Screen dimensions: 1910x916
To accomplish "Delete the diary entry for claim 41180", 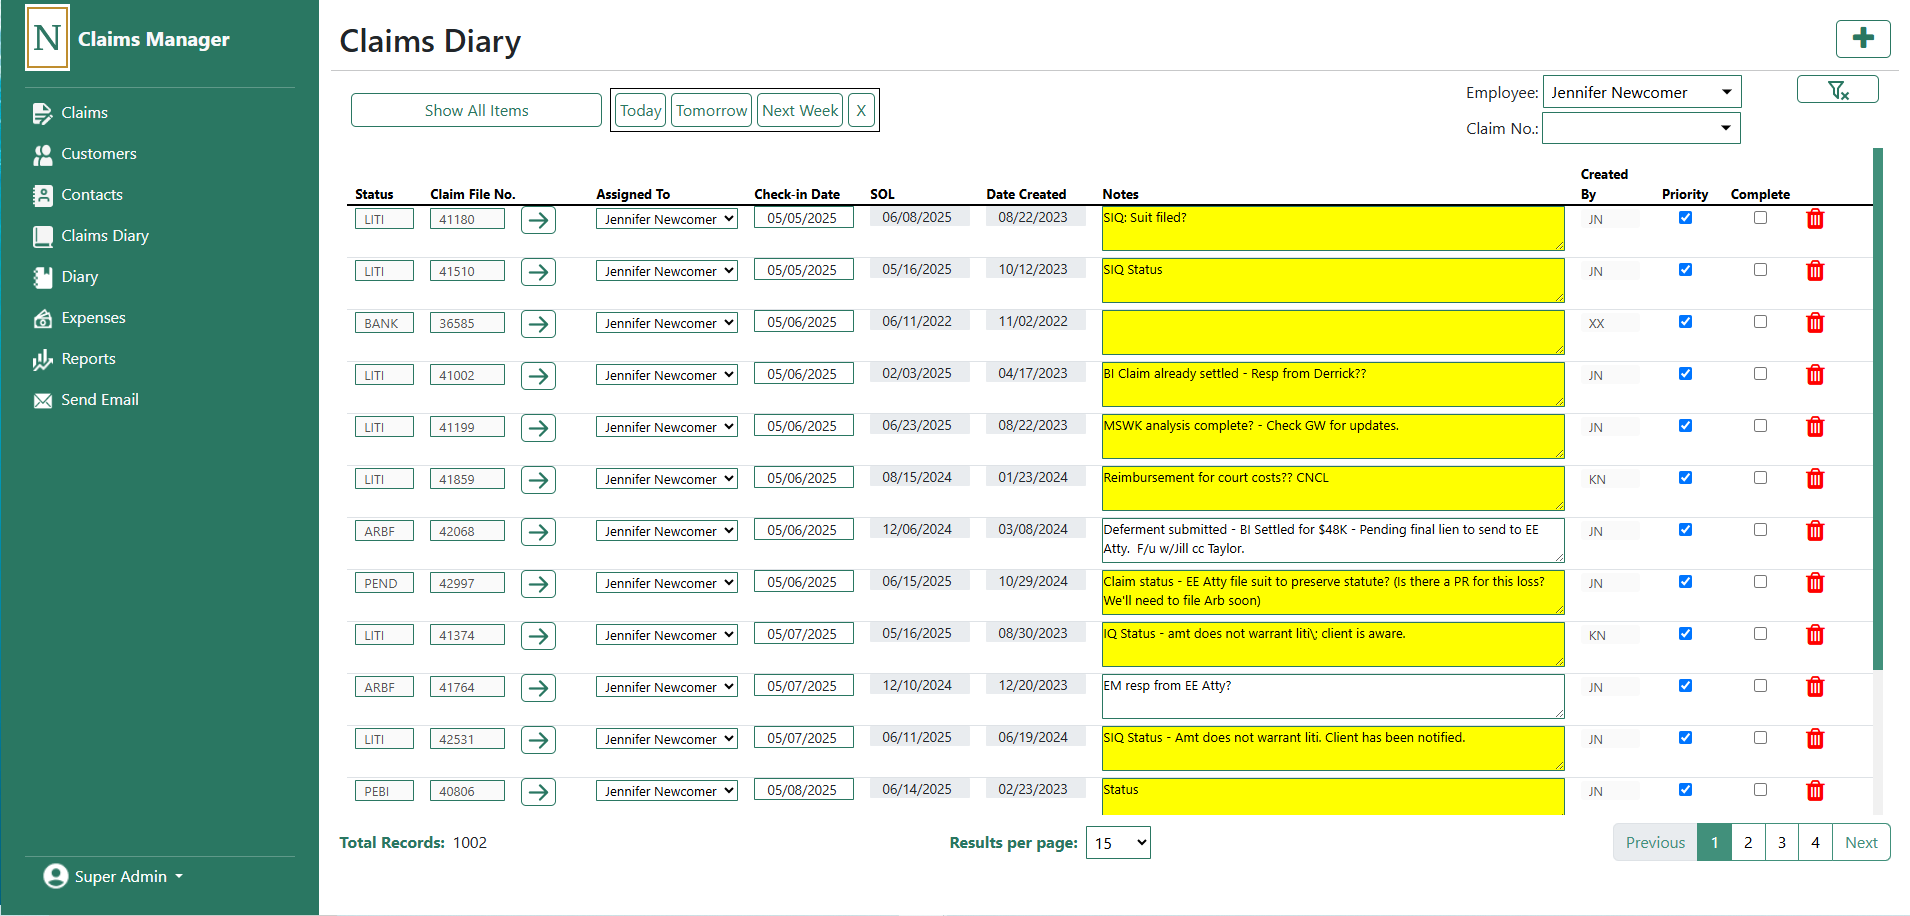I will click(1814, 219).
